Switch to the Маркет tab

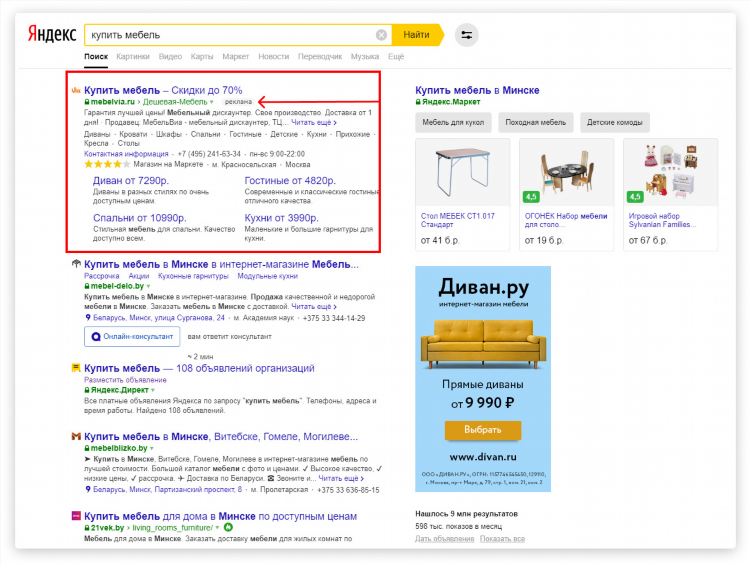coord(236,56)
